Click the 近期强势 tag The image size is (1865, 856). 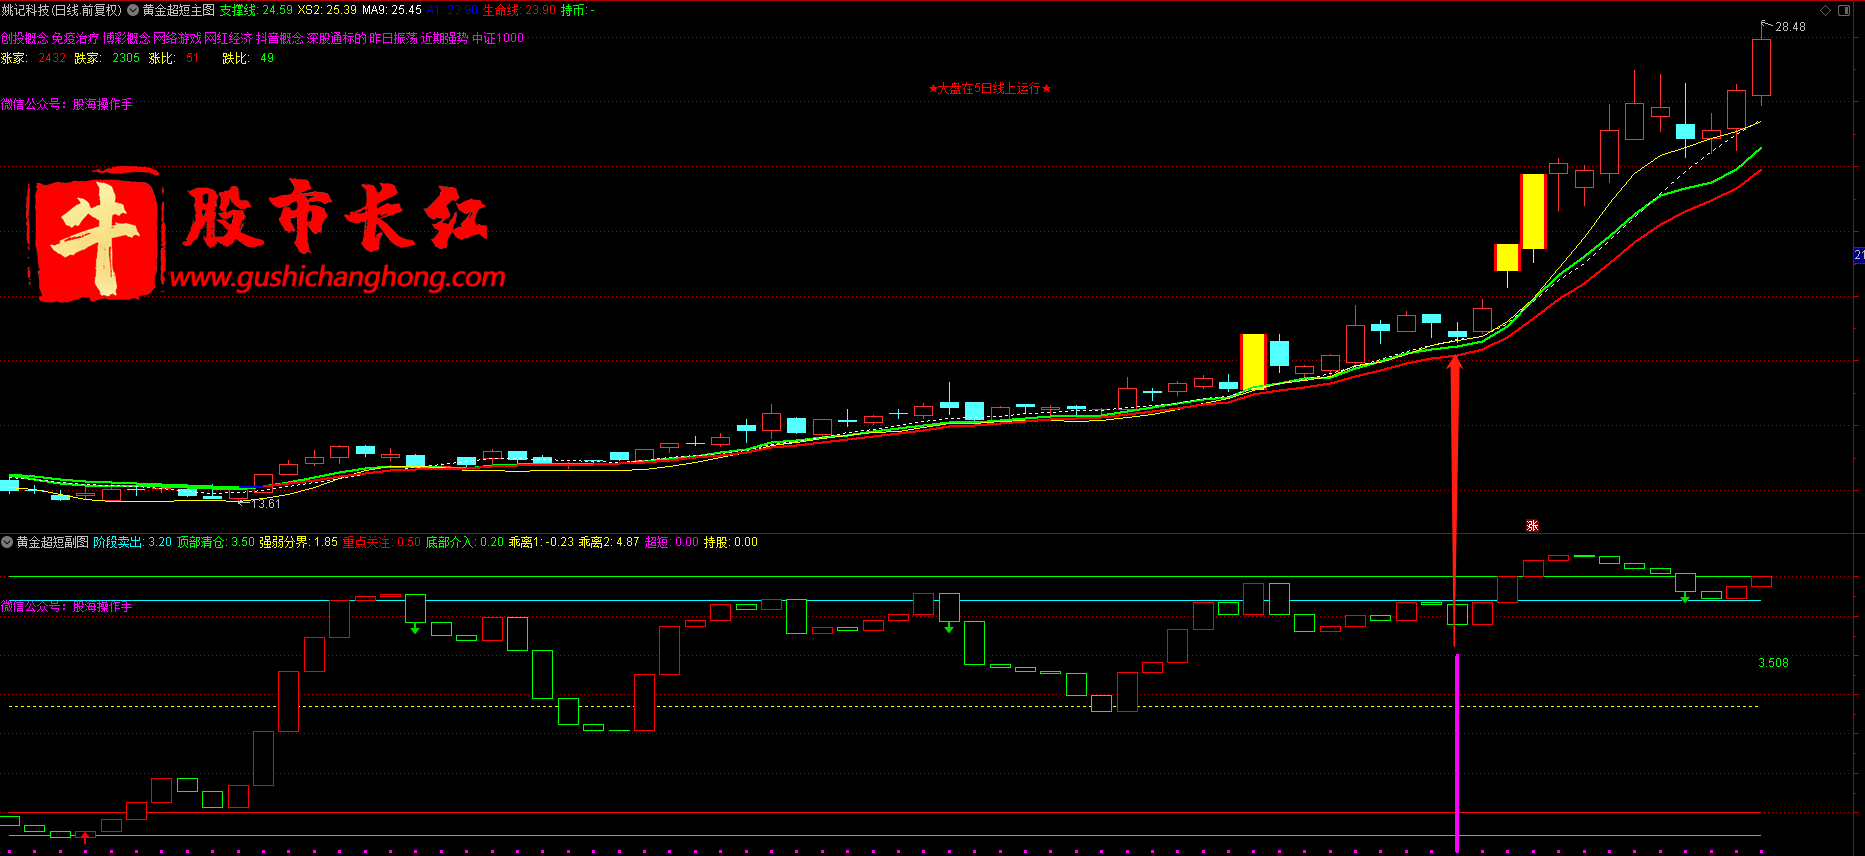444,38
